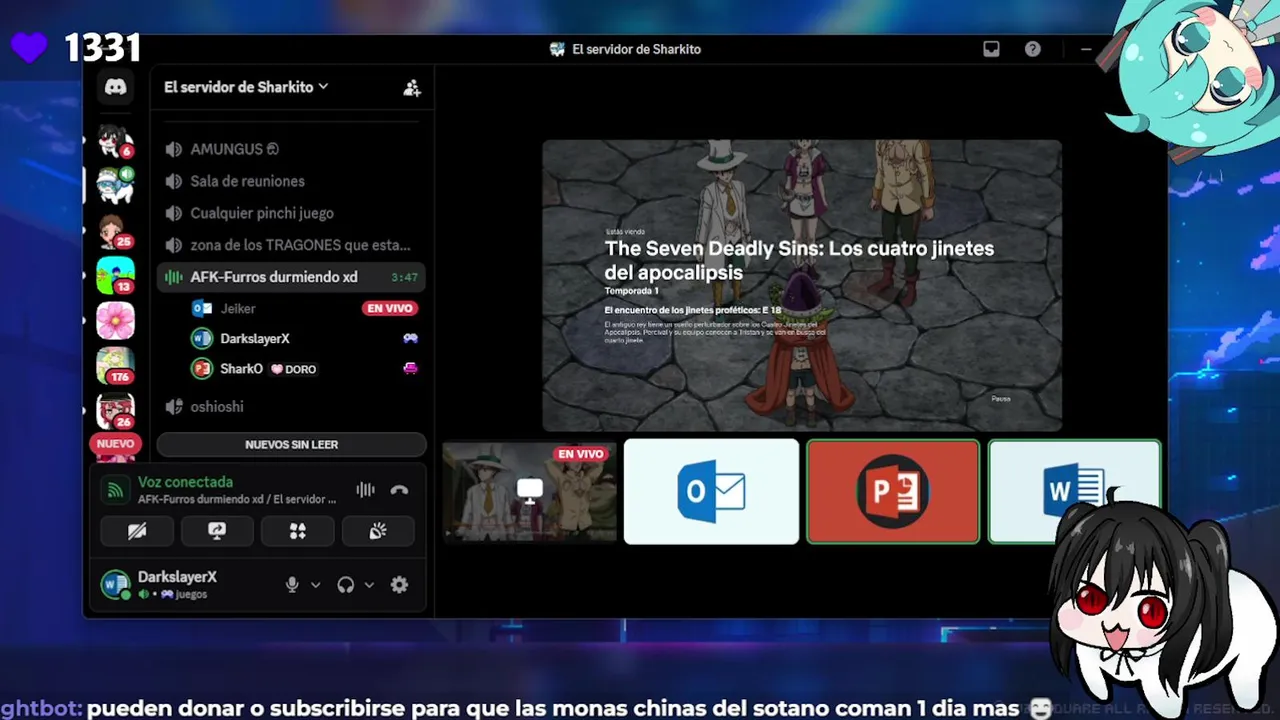
Task: Click the DORO tag next to SharkO
Action: coord(294,369)
